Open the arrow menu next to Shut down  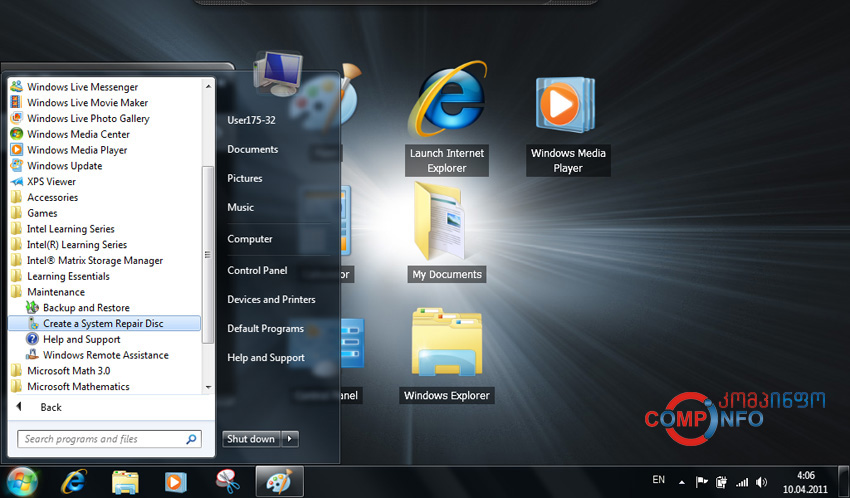(x=290, y=438)
